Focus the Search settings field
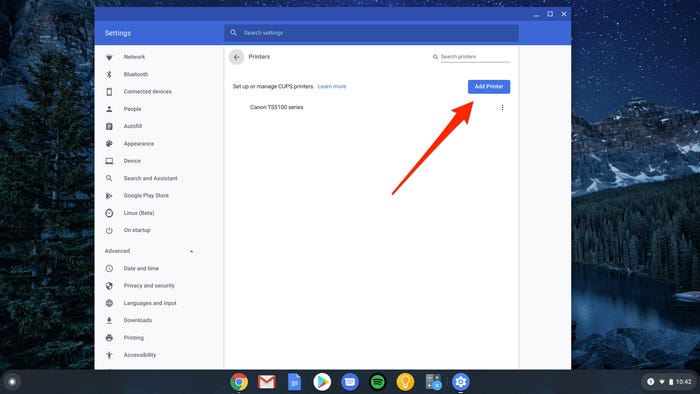The image size is (700, 394). 371,33
